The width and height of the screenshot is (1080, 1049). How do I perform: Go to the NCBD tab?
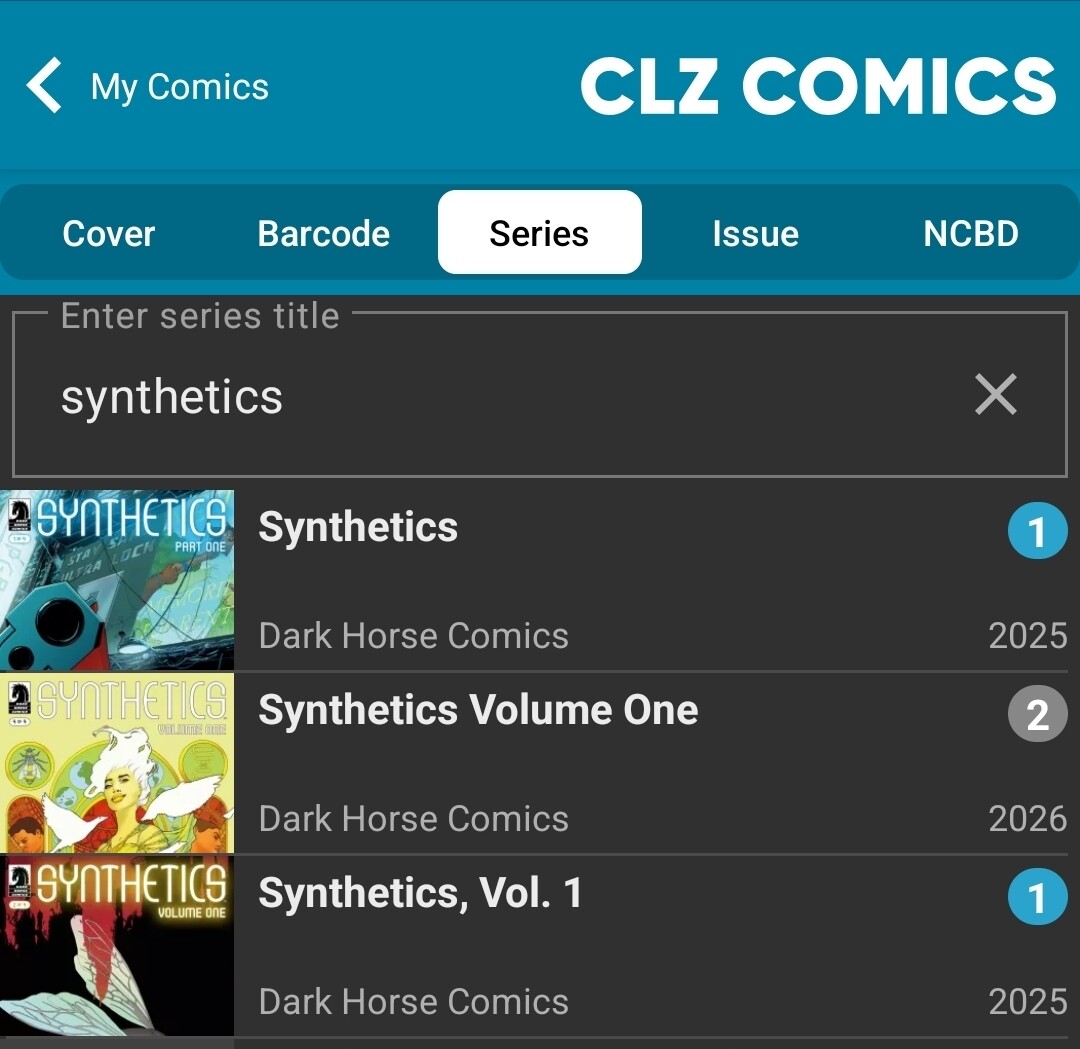coord(971,233)
